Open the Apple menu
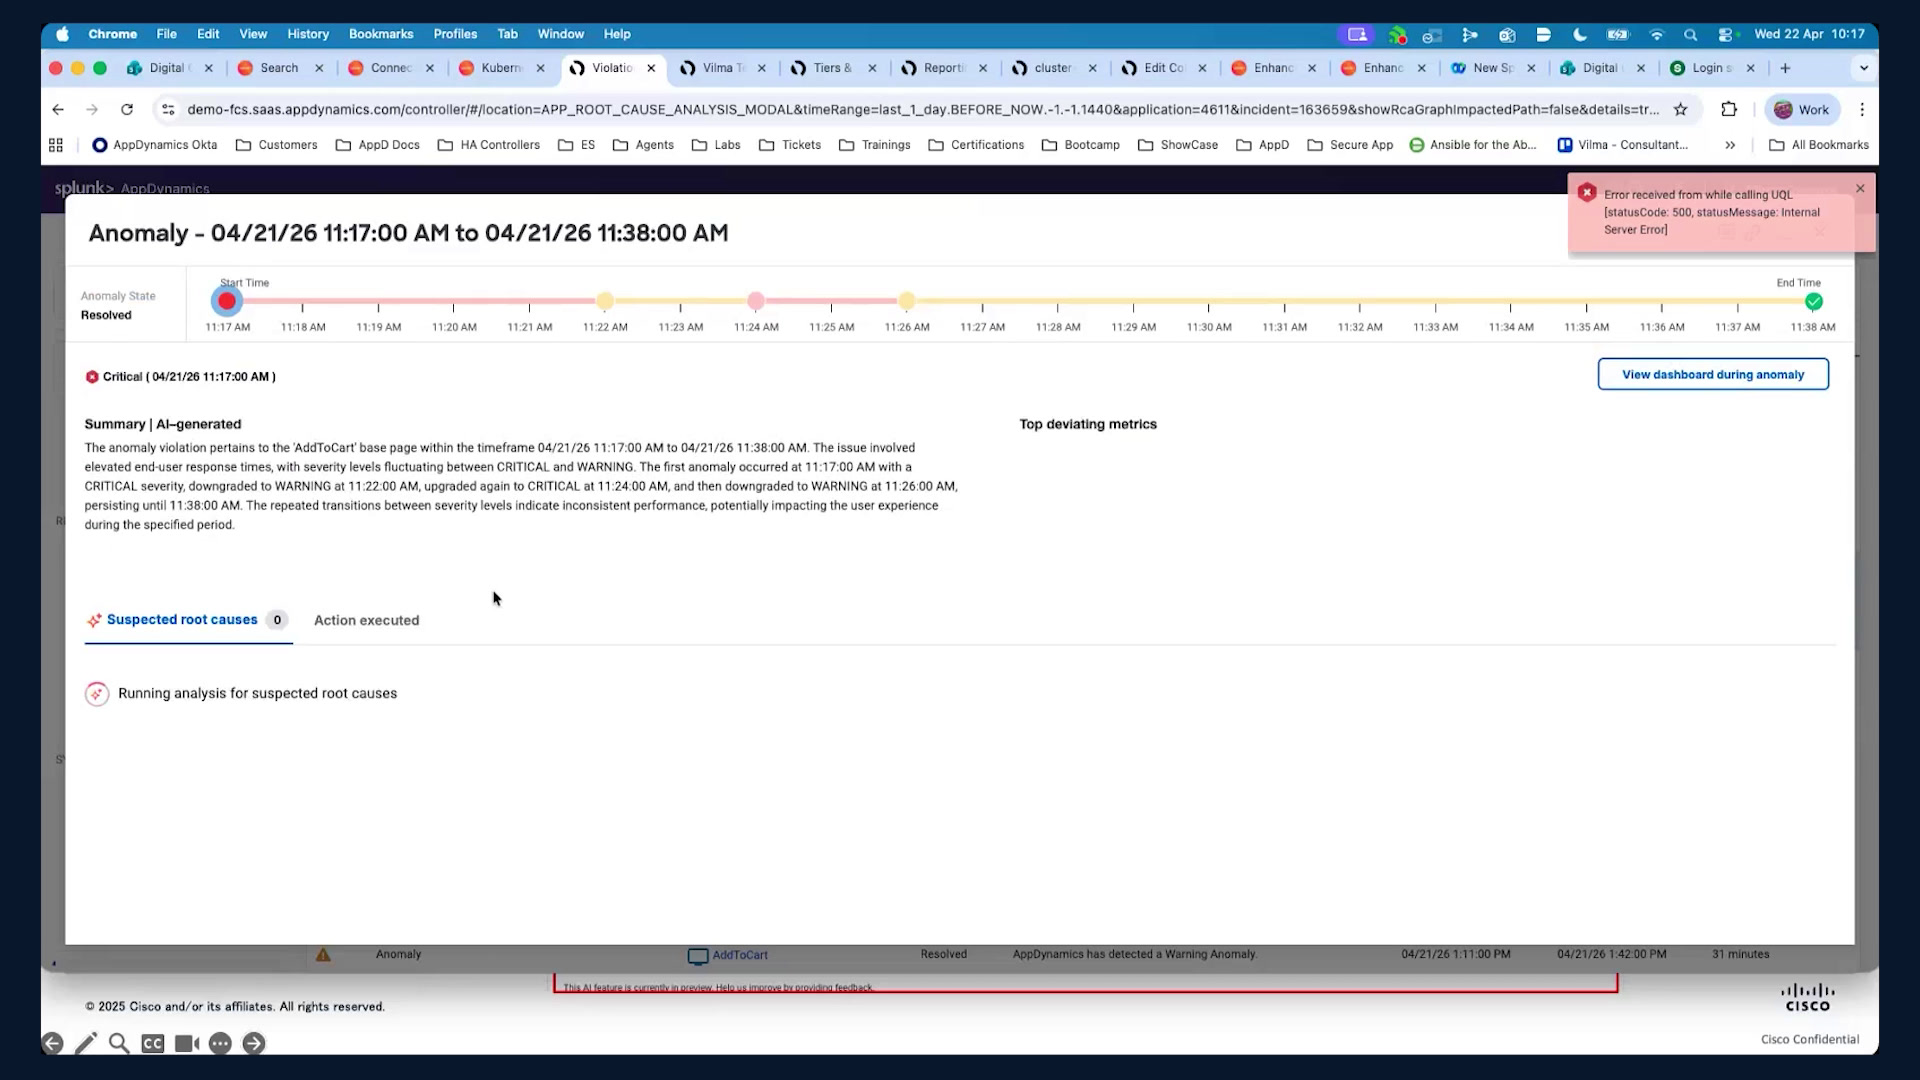The image size is (1920, 1080). click(62, 34)
